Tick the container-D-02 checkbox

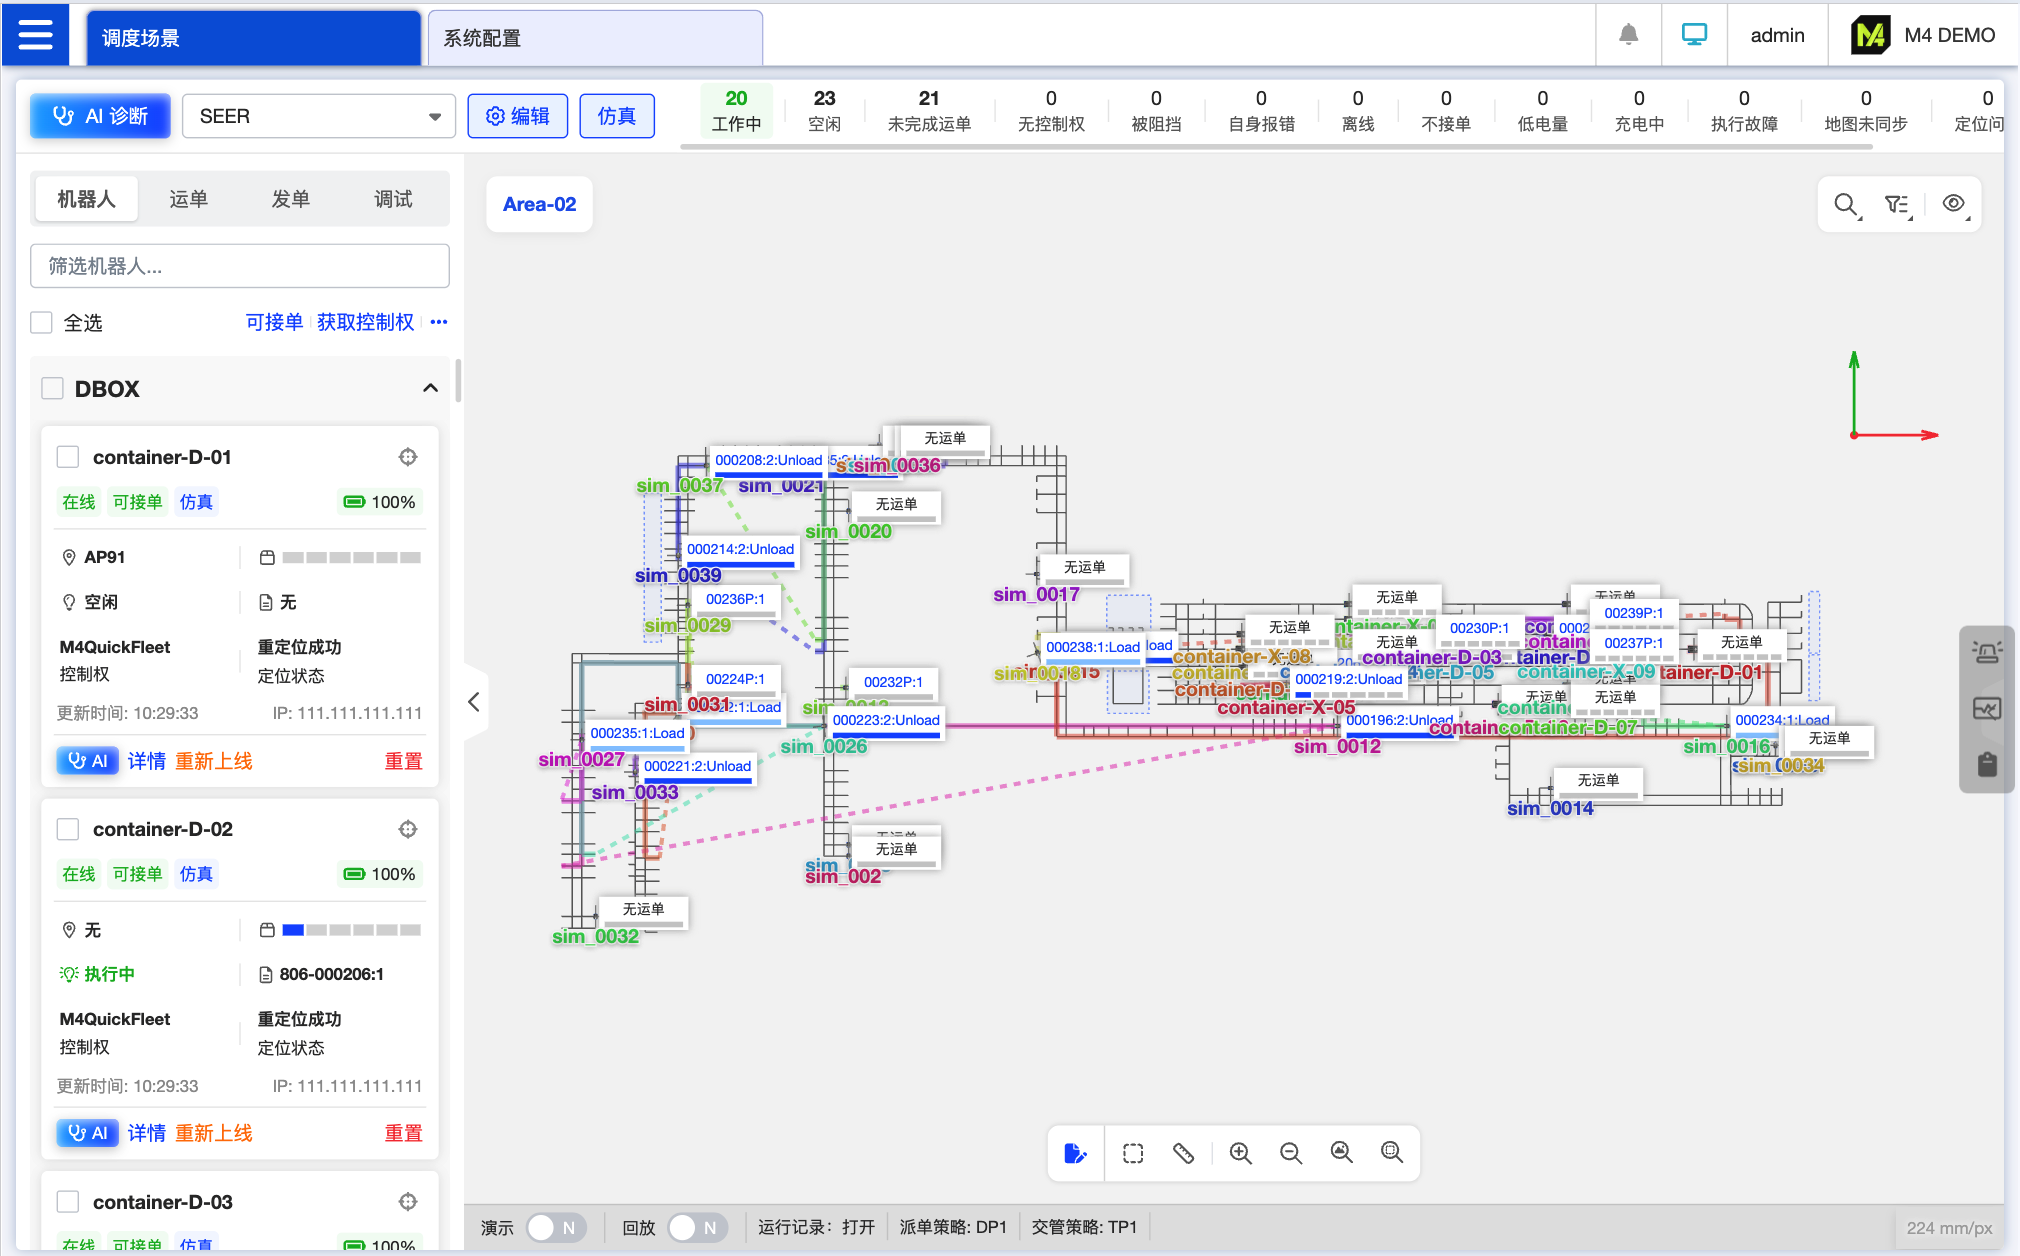point(68,829)
